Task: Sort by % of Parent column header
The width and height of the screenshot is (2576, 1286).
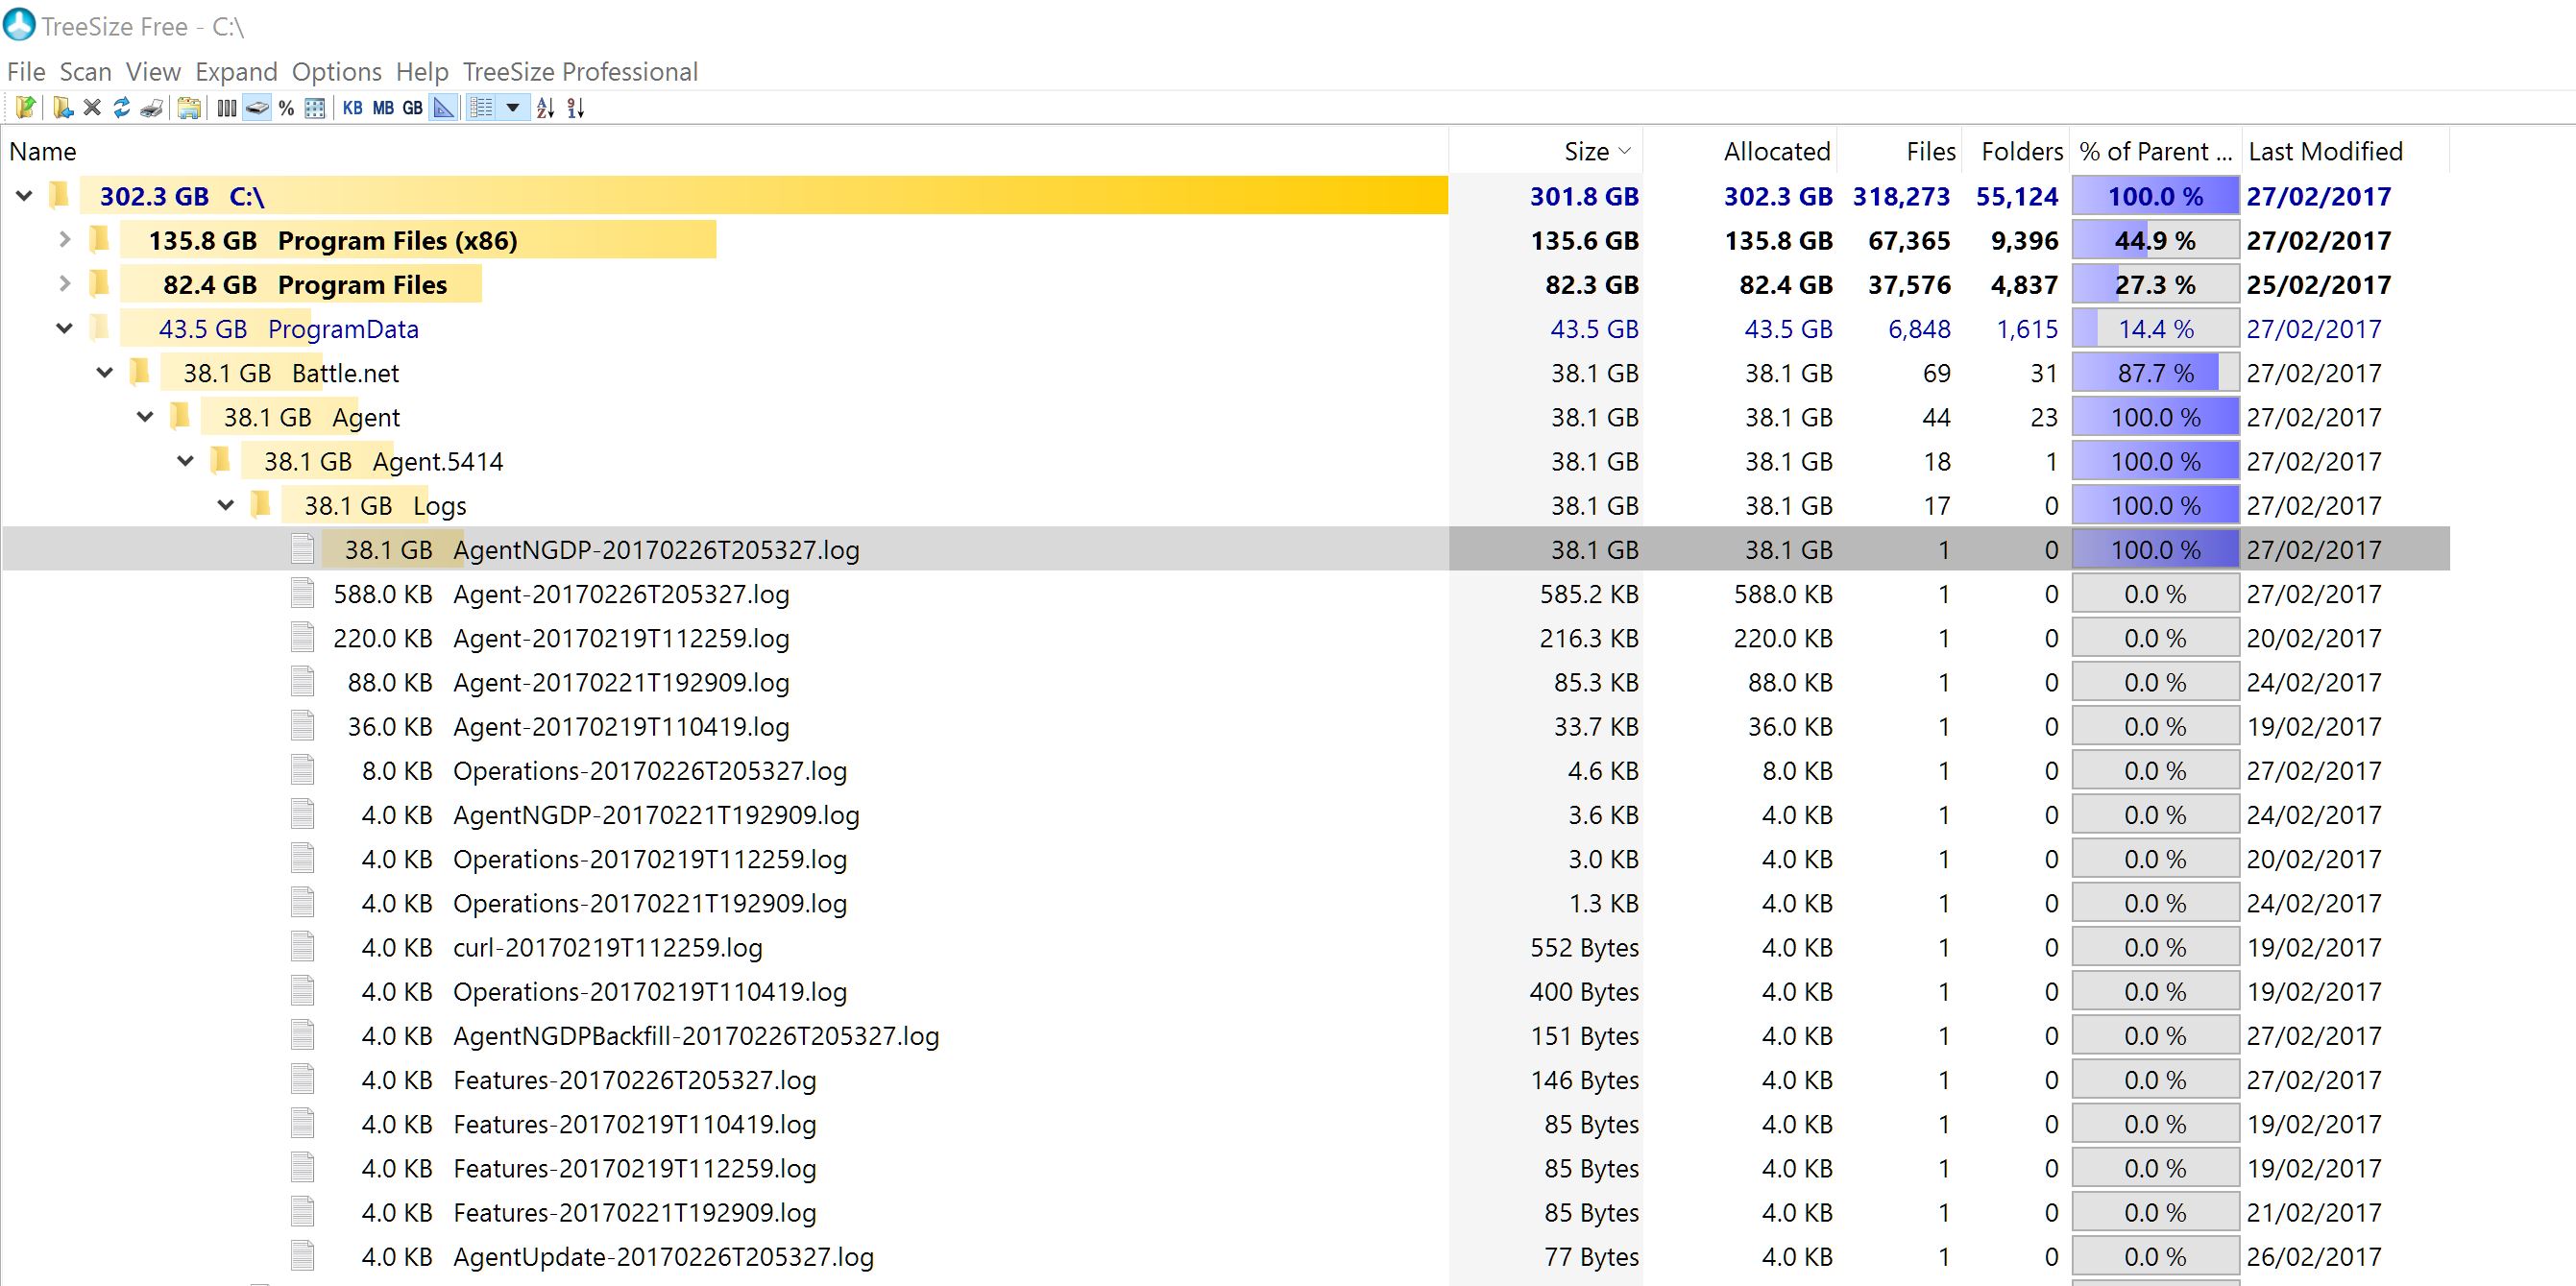Action: click(x=2155, y=151)
